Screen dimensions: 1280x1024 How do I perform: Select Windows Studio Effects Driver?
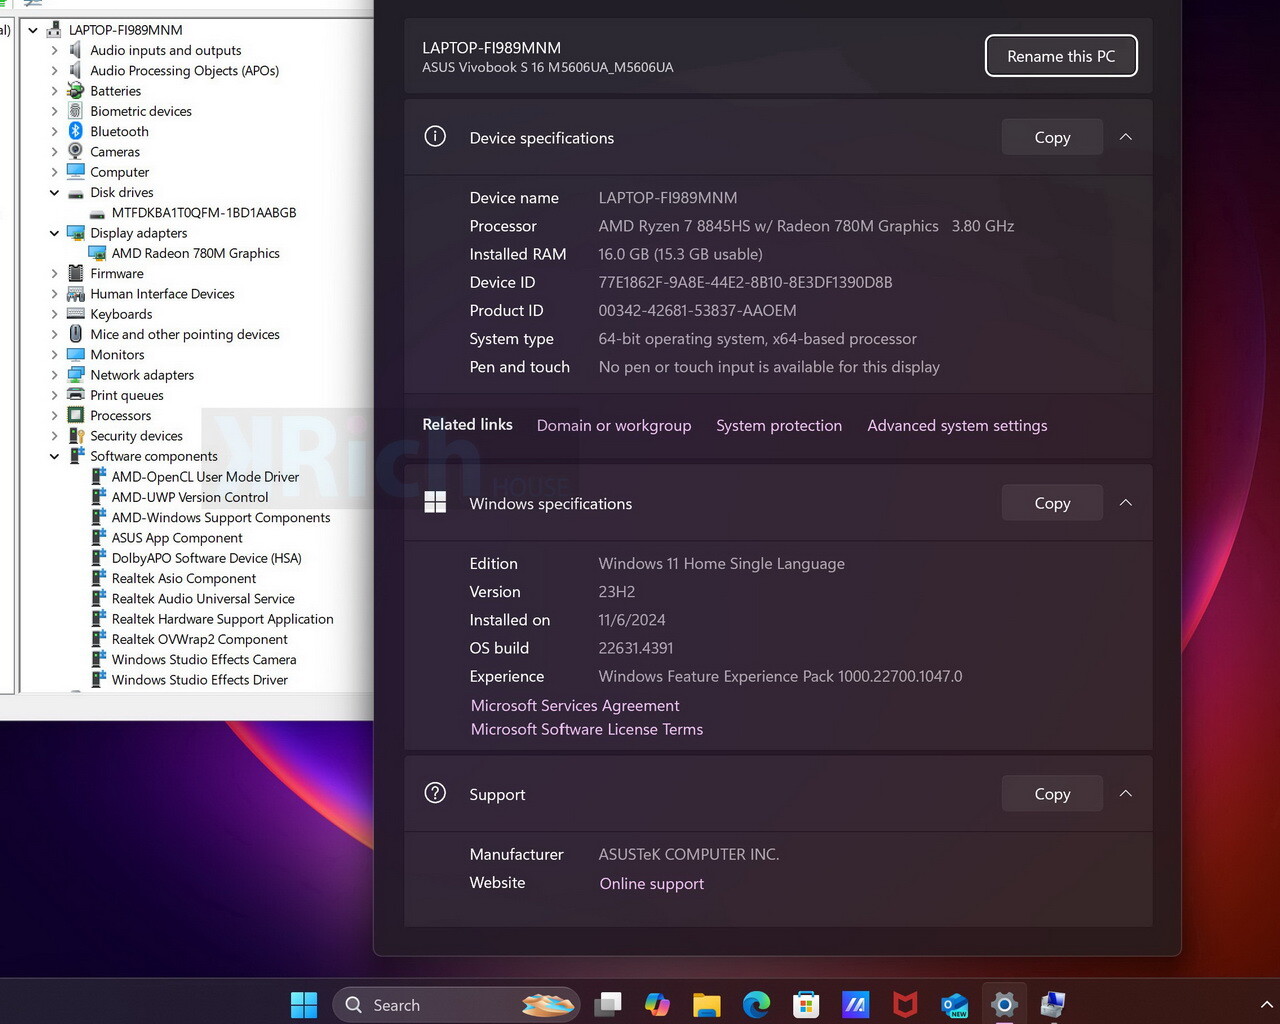pyautogui.click(x=199, y=680)
